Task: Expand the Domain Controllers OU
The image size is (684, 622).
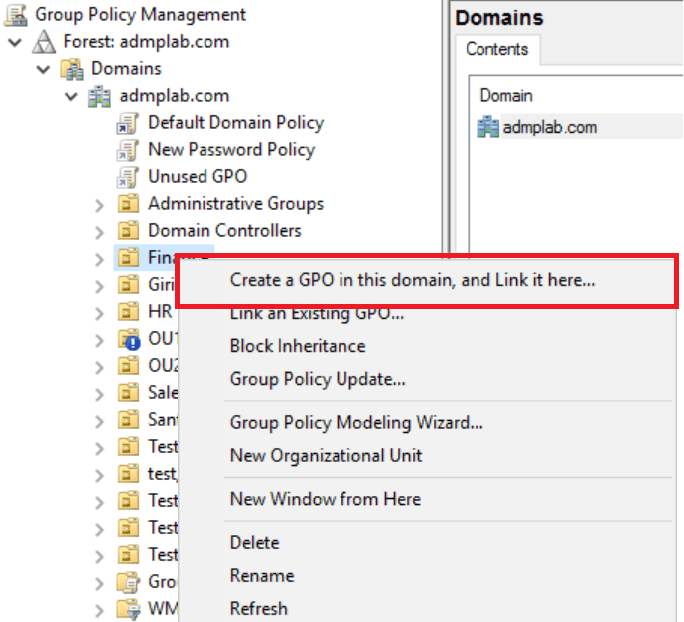Action: pos(99,232)
